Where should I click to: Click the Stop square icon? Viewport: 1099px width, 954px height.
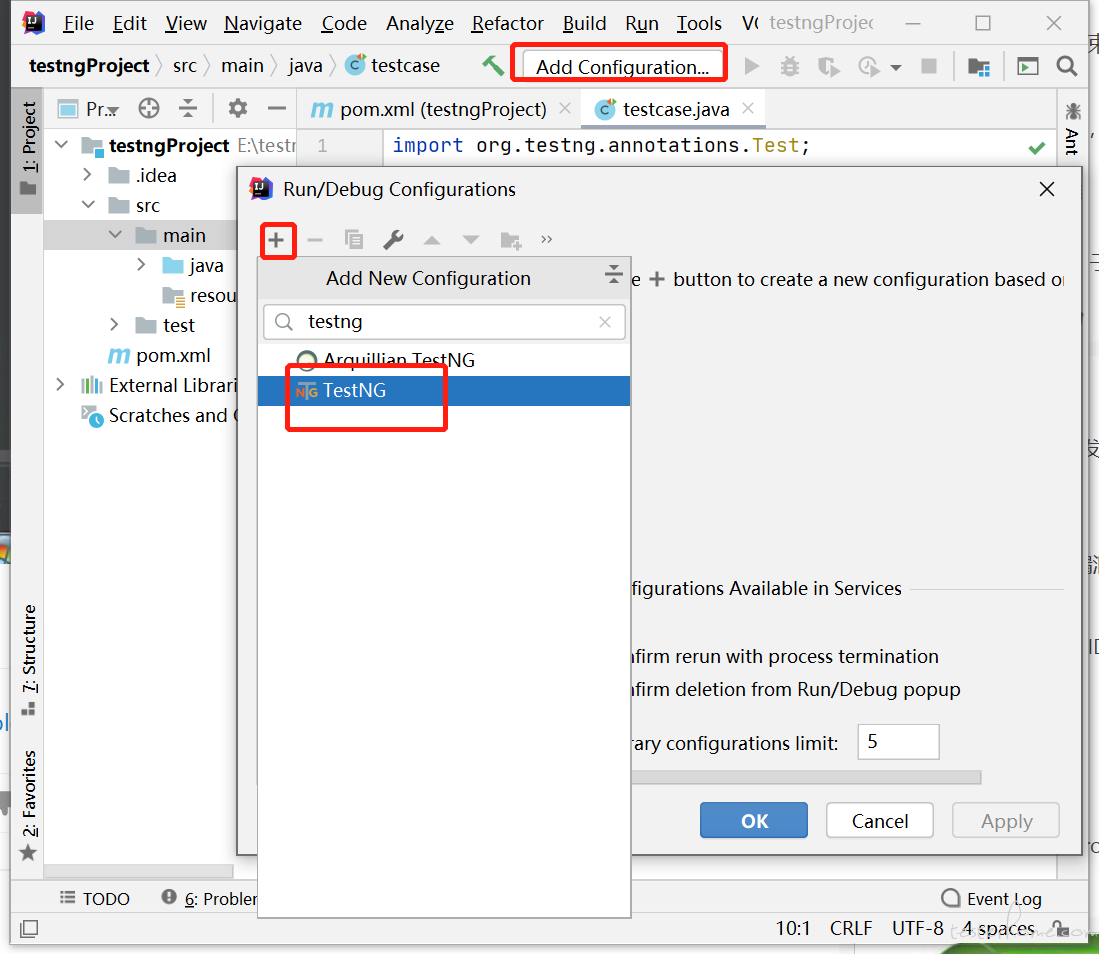[x=929, y=67]
